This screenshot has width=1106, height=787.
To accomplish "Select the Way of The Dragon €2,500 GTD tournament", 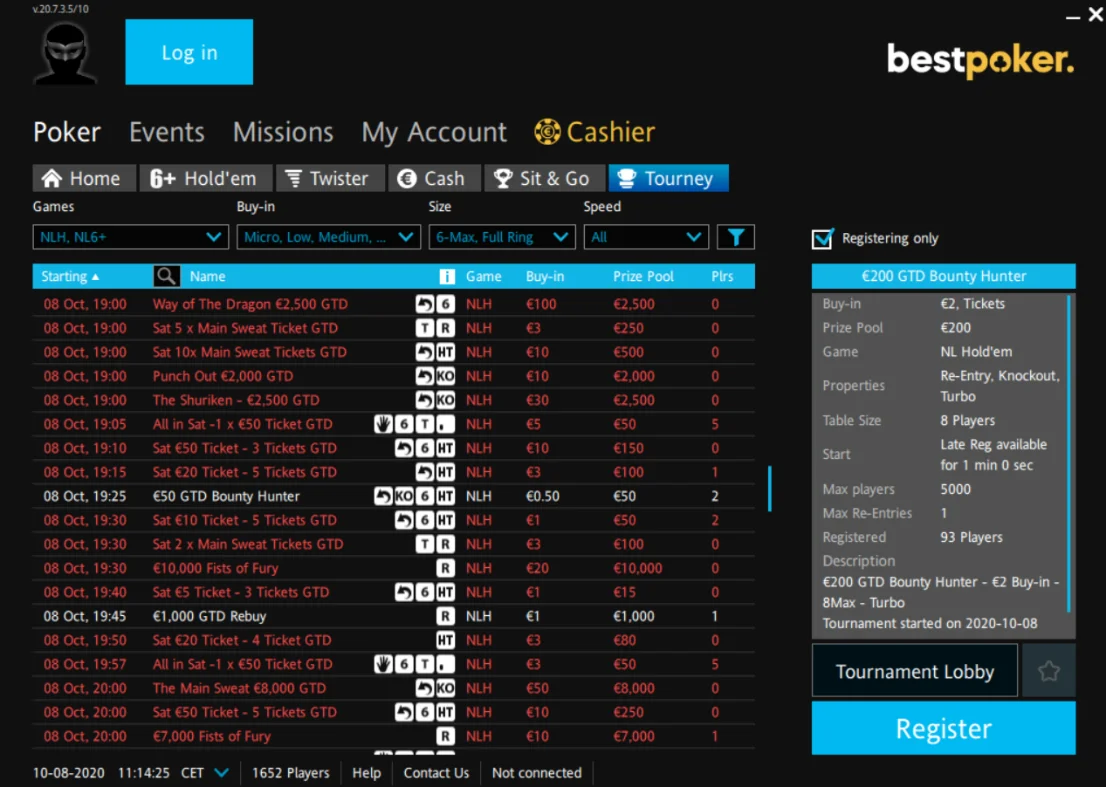I will (x=394, y=305).
